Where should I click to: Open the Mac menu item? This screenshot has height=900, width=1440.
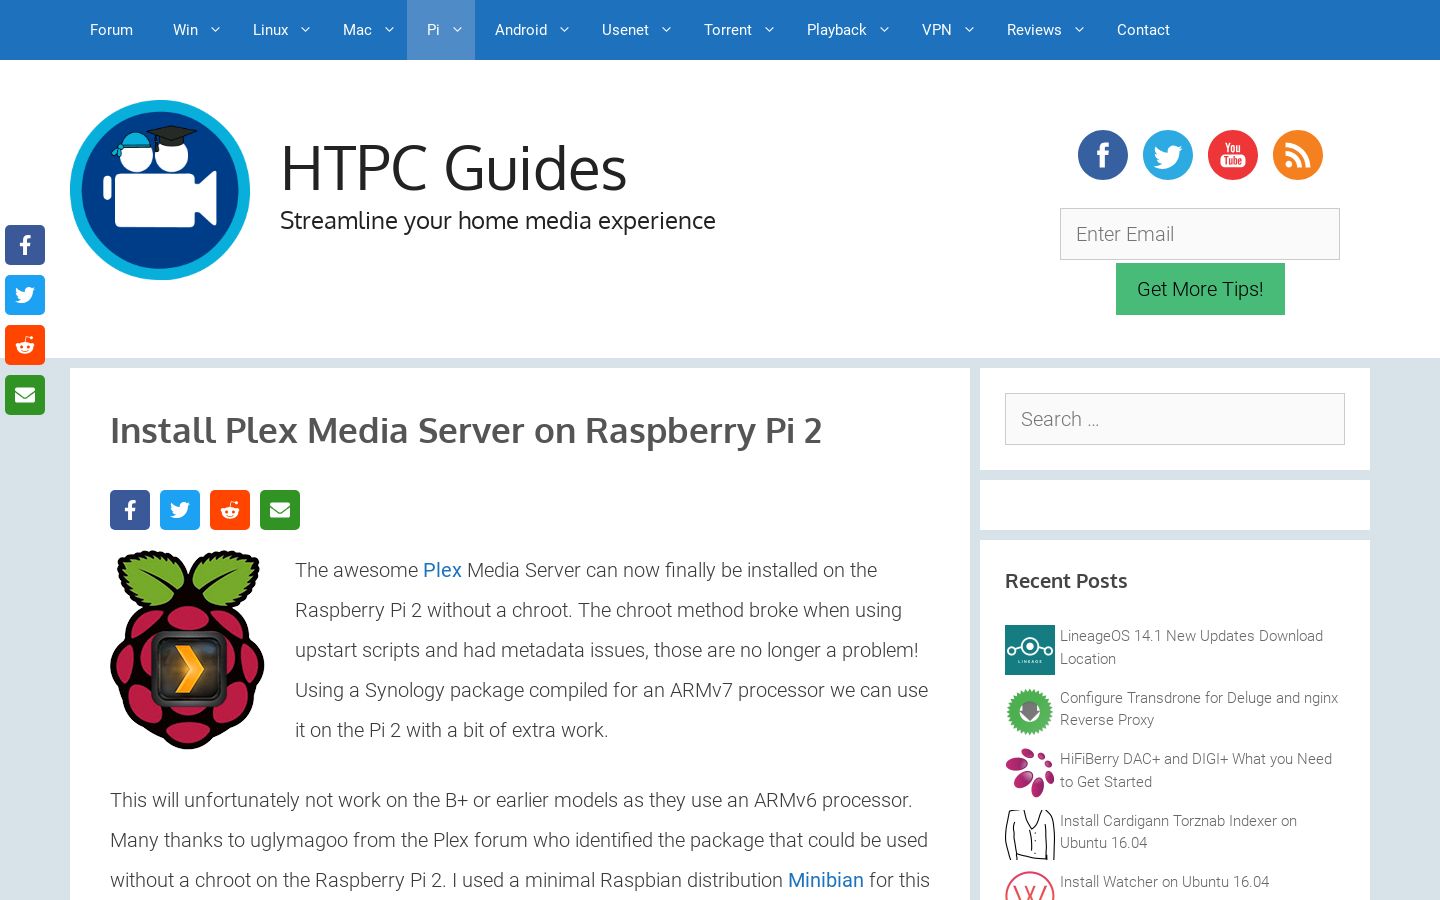(x=357, y=30)
